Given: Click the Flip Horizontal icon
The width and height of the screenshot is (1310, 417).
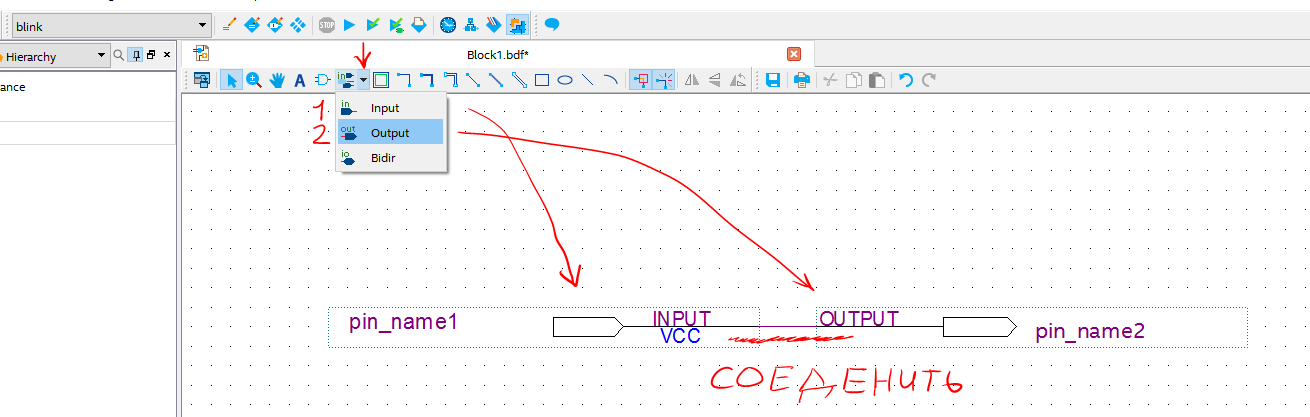Looking at the screenshot, I should tap(692, 80).
